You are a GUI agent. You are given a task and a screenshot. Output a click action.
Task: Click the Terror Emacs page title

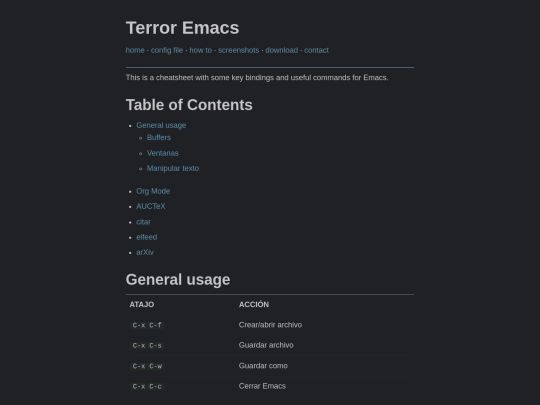point(183,28)
